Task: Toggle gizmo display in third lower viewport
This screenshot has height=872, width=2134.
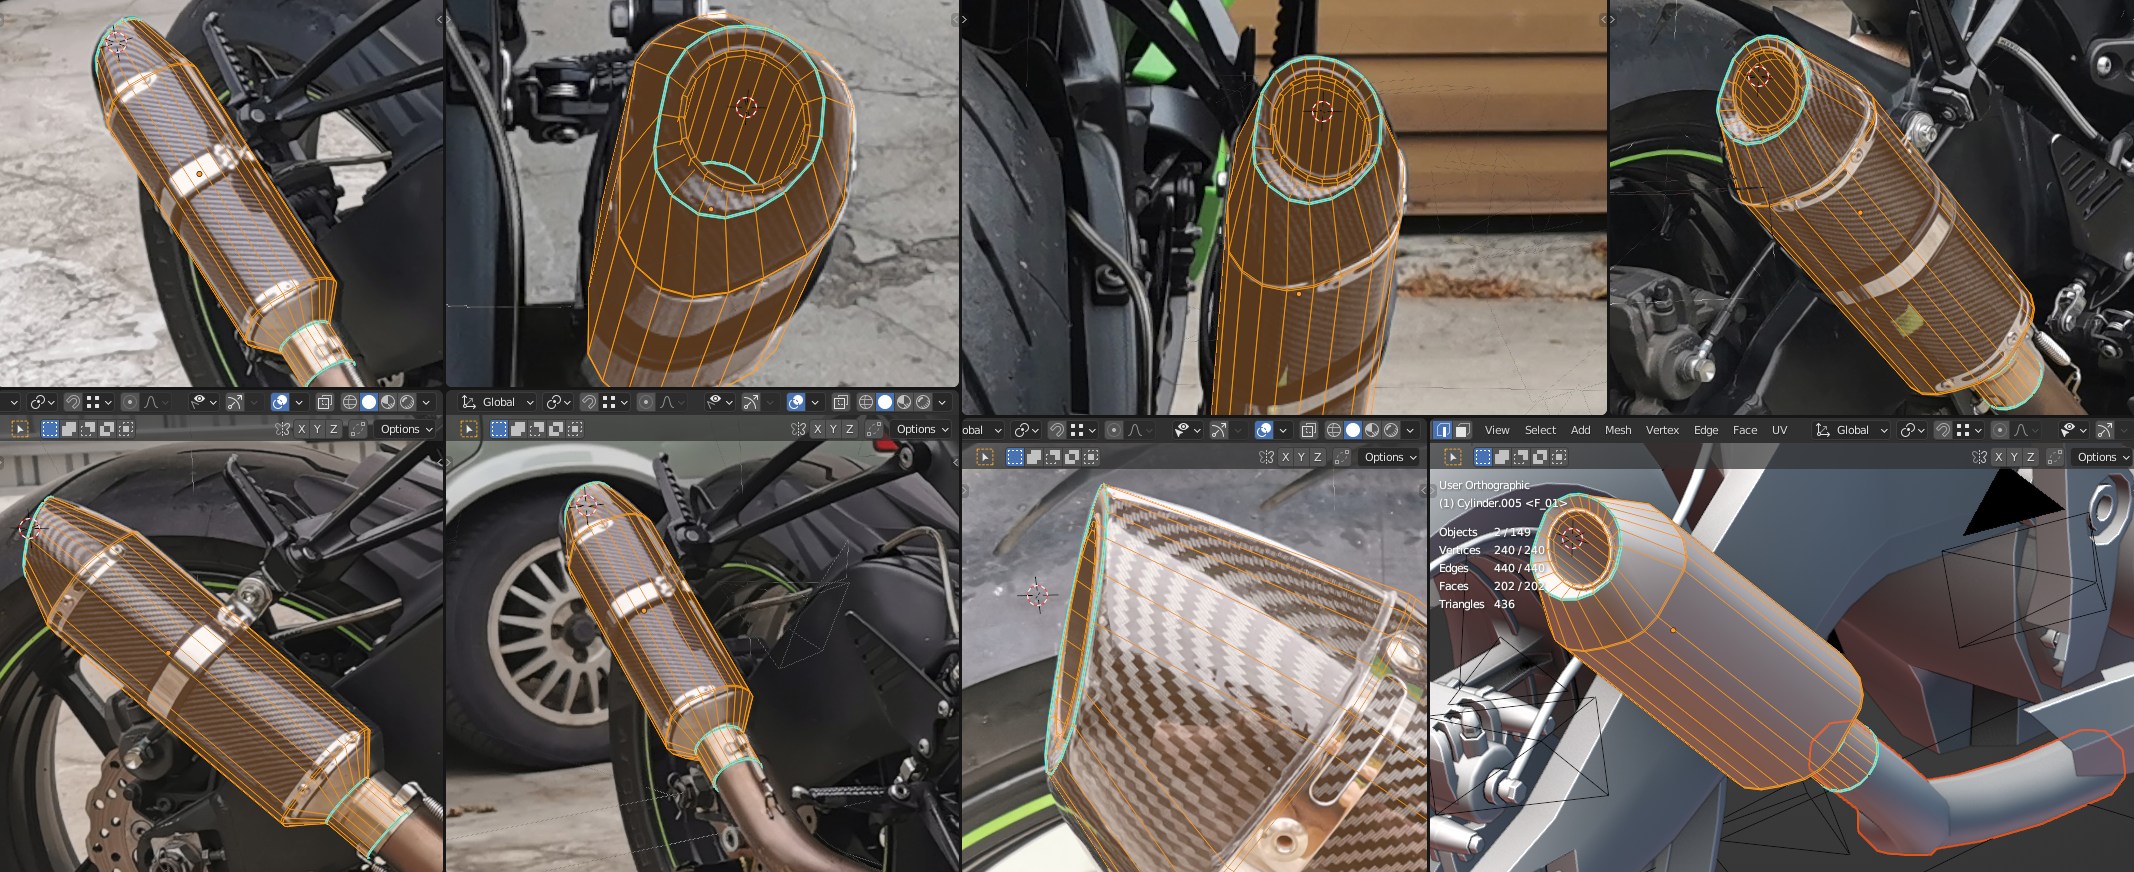Action: (x=1219, y=430)
